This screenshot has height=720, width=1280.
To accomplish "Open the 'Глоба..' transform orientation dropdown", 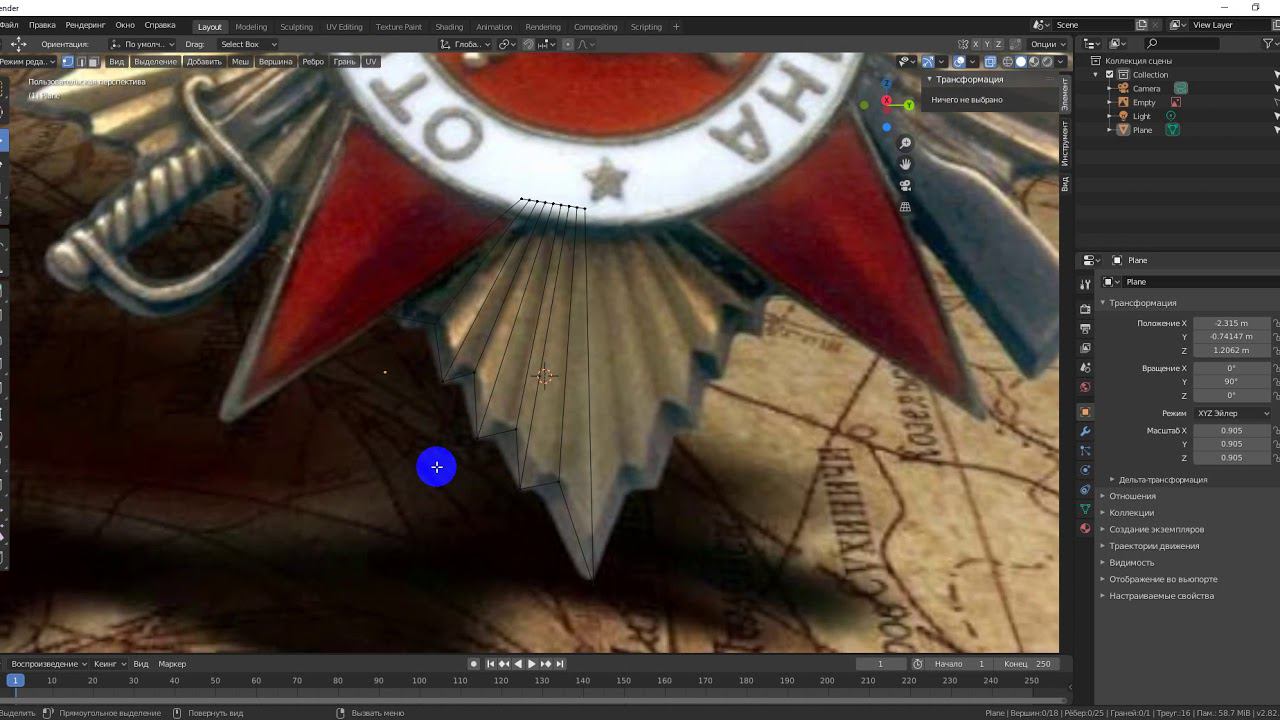I will (465, 44).
